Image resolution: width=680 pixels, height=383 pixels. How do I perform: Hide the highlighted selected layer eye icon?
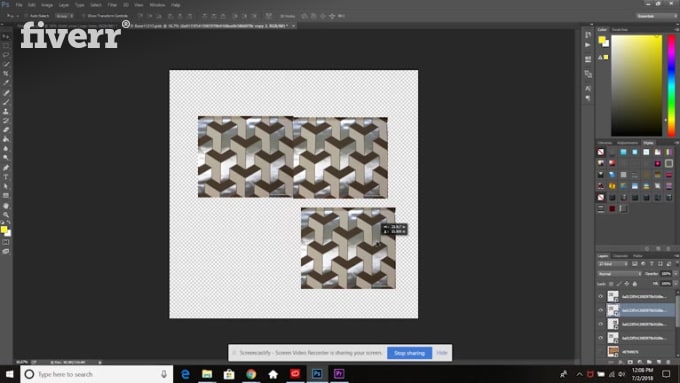(x=601, y=310)
